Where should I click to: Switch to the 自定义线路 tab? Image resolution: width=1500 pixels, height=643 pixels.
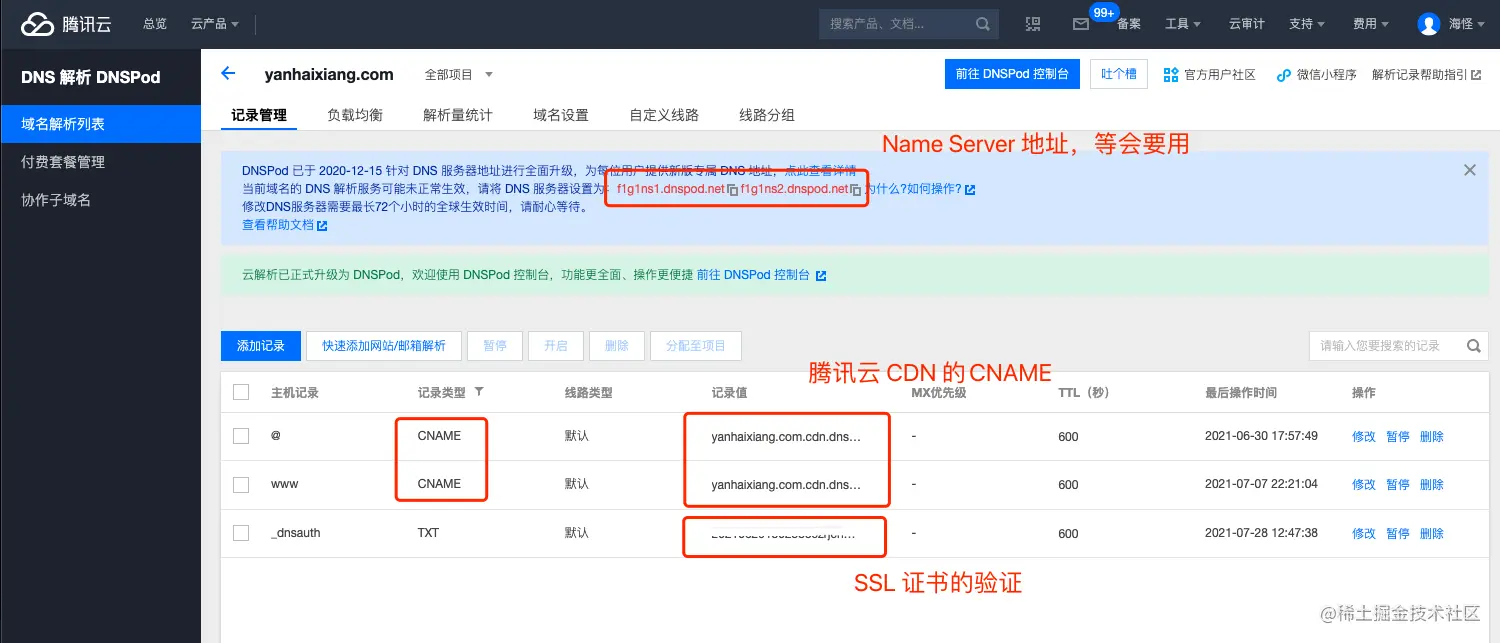coord(664,115)
